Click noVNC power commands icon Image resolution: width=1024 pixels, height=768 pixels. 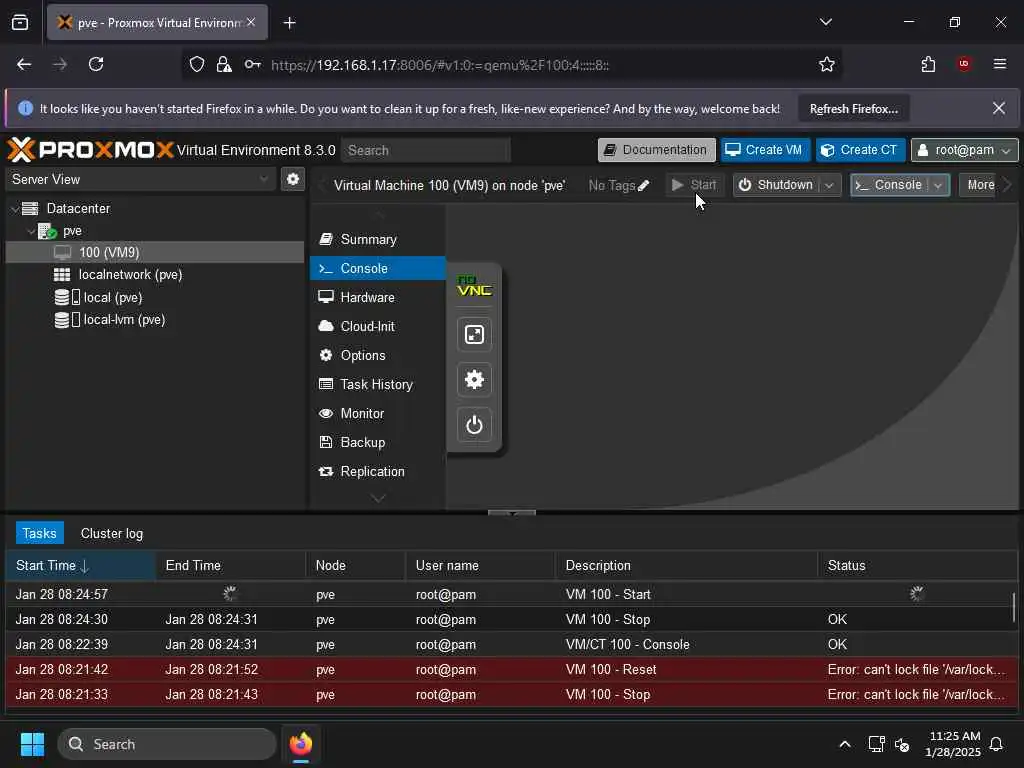tap(474, 425)
